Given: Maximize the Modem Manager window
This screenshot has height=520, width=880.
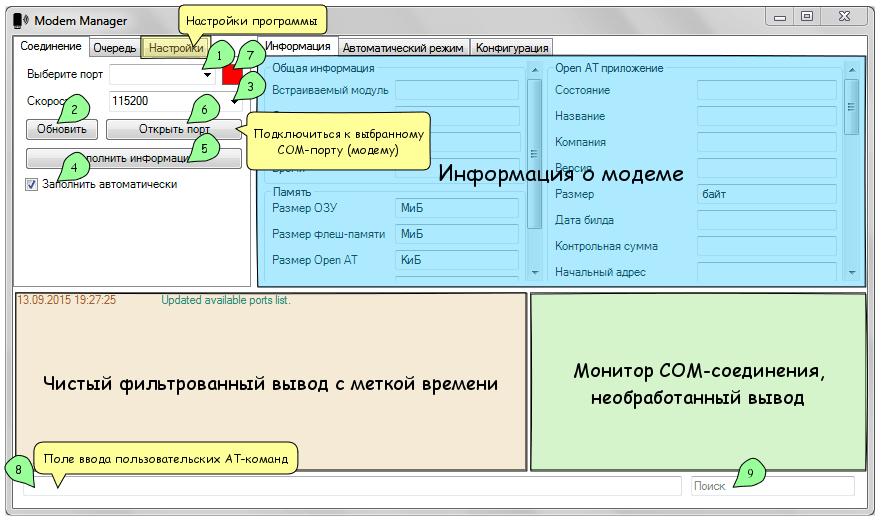Looking at the screenshot, I should (x=806, y=17).
